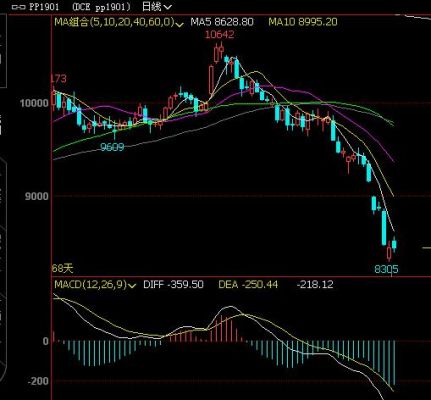Click the MA组合(5,10,20,40,60,0) label
Viewport: 431px width, 400px height.
114,22
